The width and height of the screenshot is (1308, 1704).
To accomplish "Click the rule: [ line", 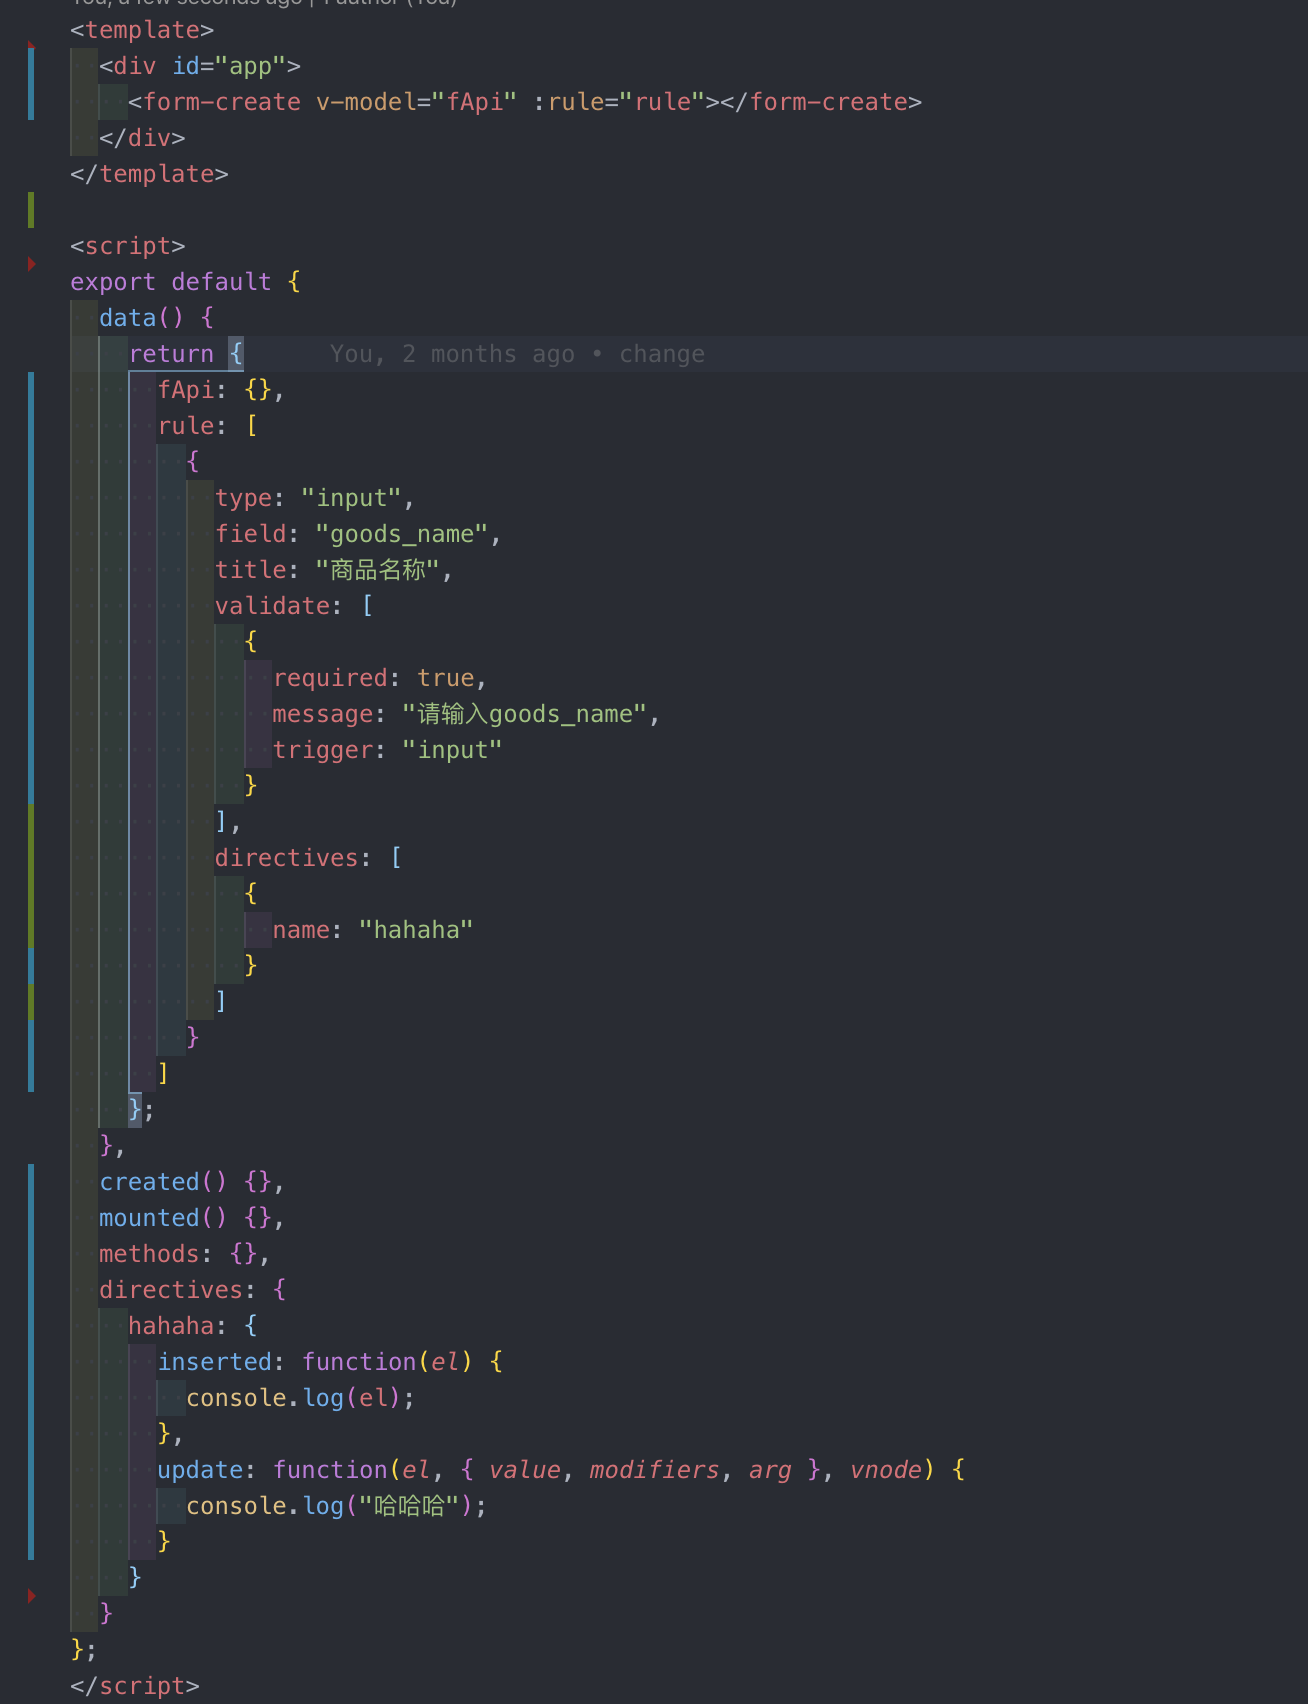I will click(207, 426).
